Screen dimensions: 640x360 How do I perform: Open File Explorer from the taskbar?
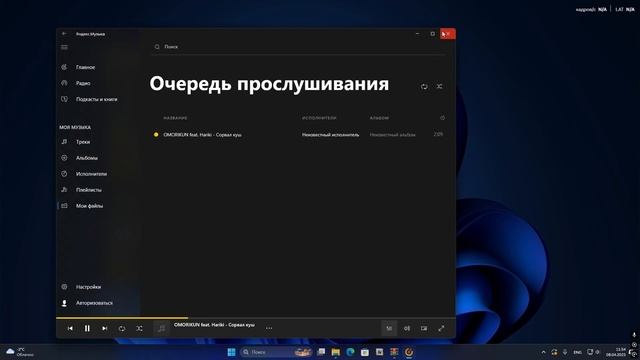[336, 352]
